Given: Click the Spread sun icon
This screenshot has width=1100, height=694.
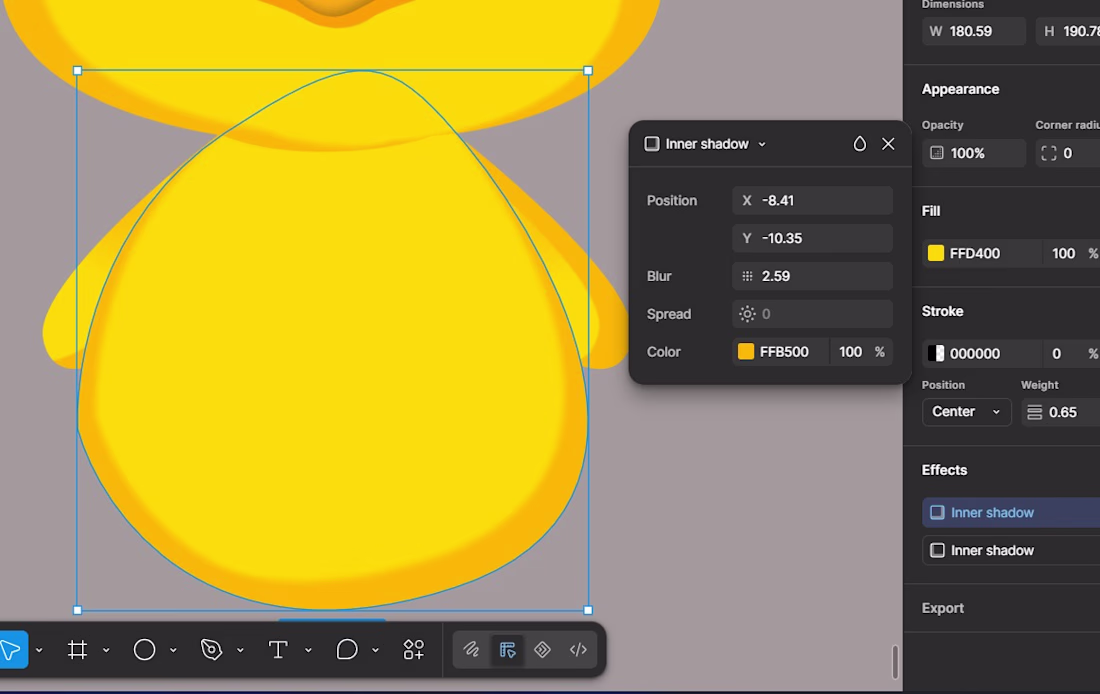Looking at the screenshot, I should click(x=747, y=314).
